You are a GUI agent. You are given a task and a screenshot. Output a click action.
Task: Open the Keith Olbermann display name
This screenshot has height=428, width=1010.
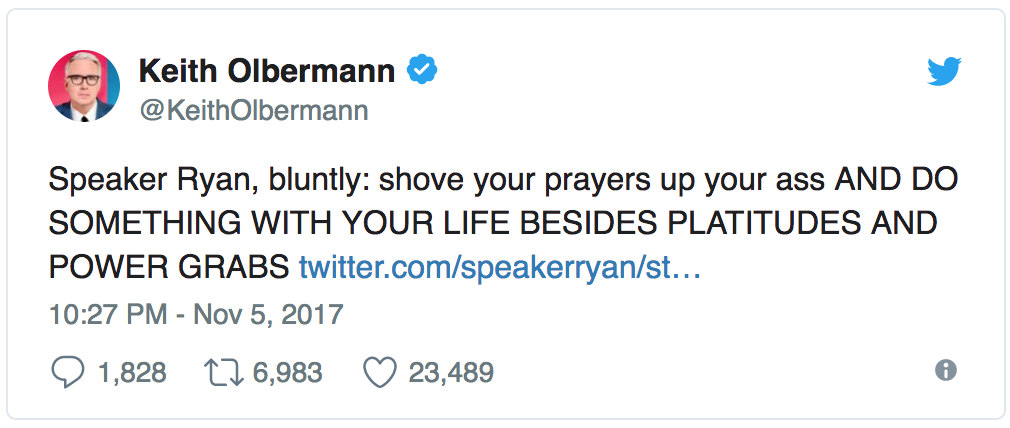pyautogui.click(x=266, y=71)
